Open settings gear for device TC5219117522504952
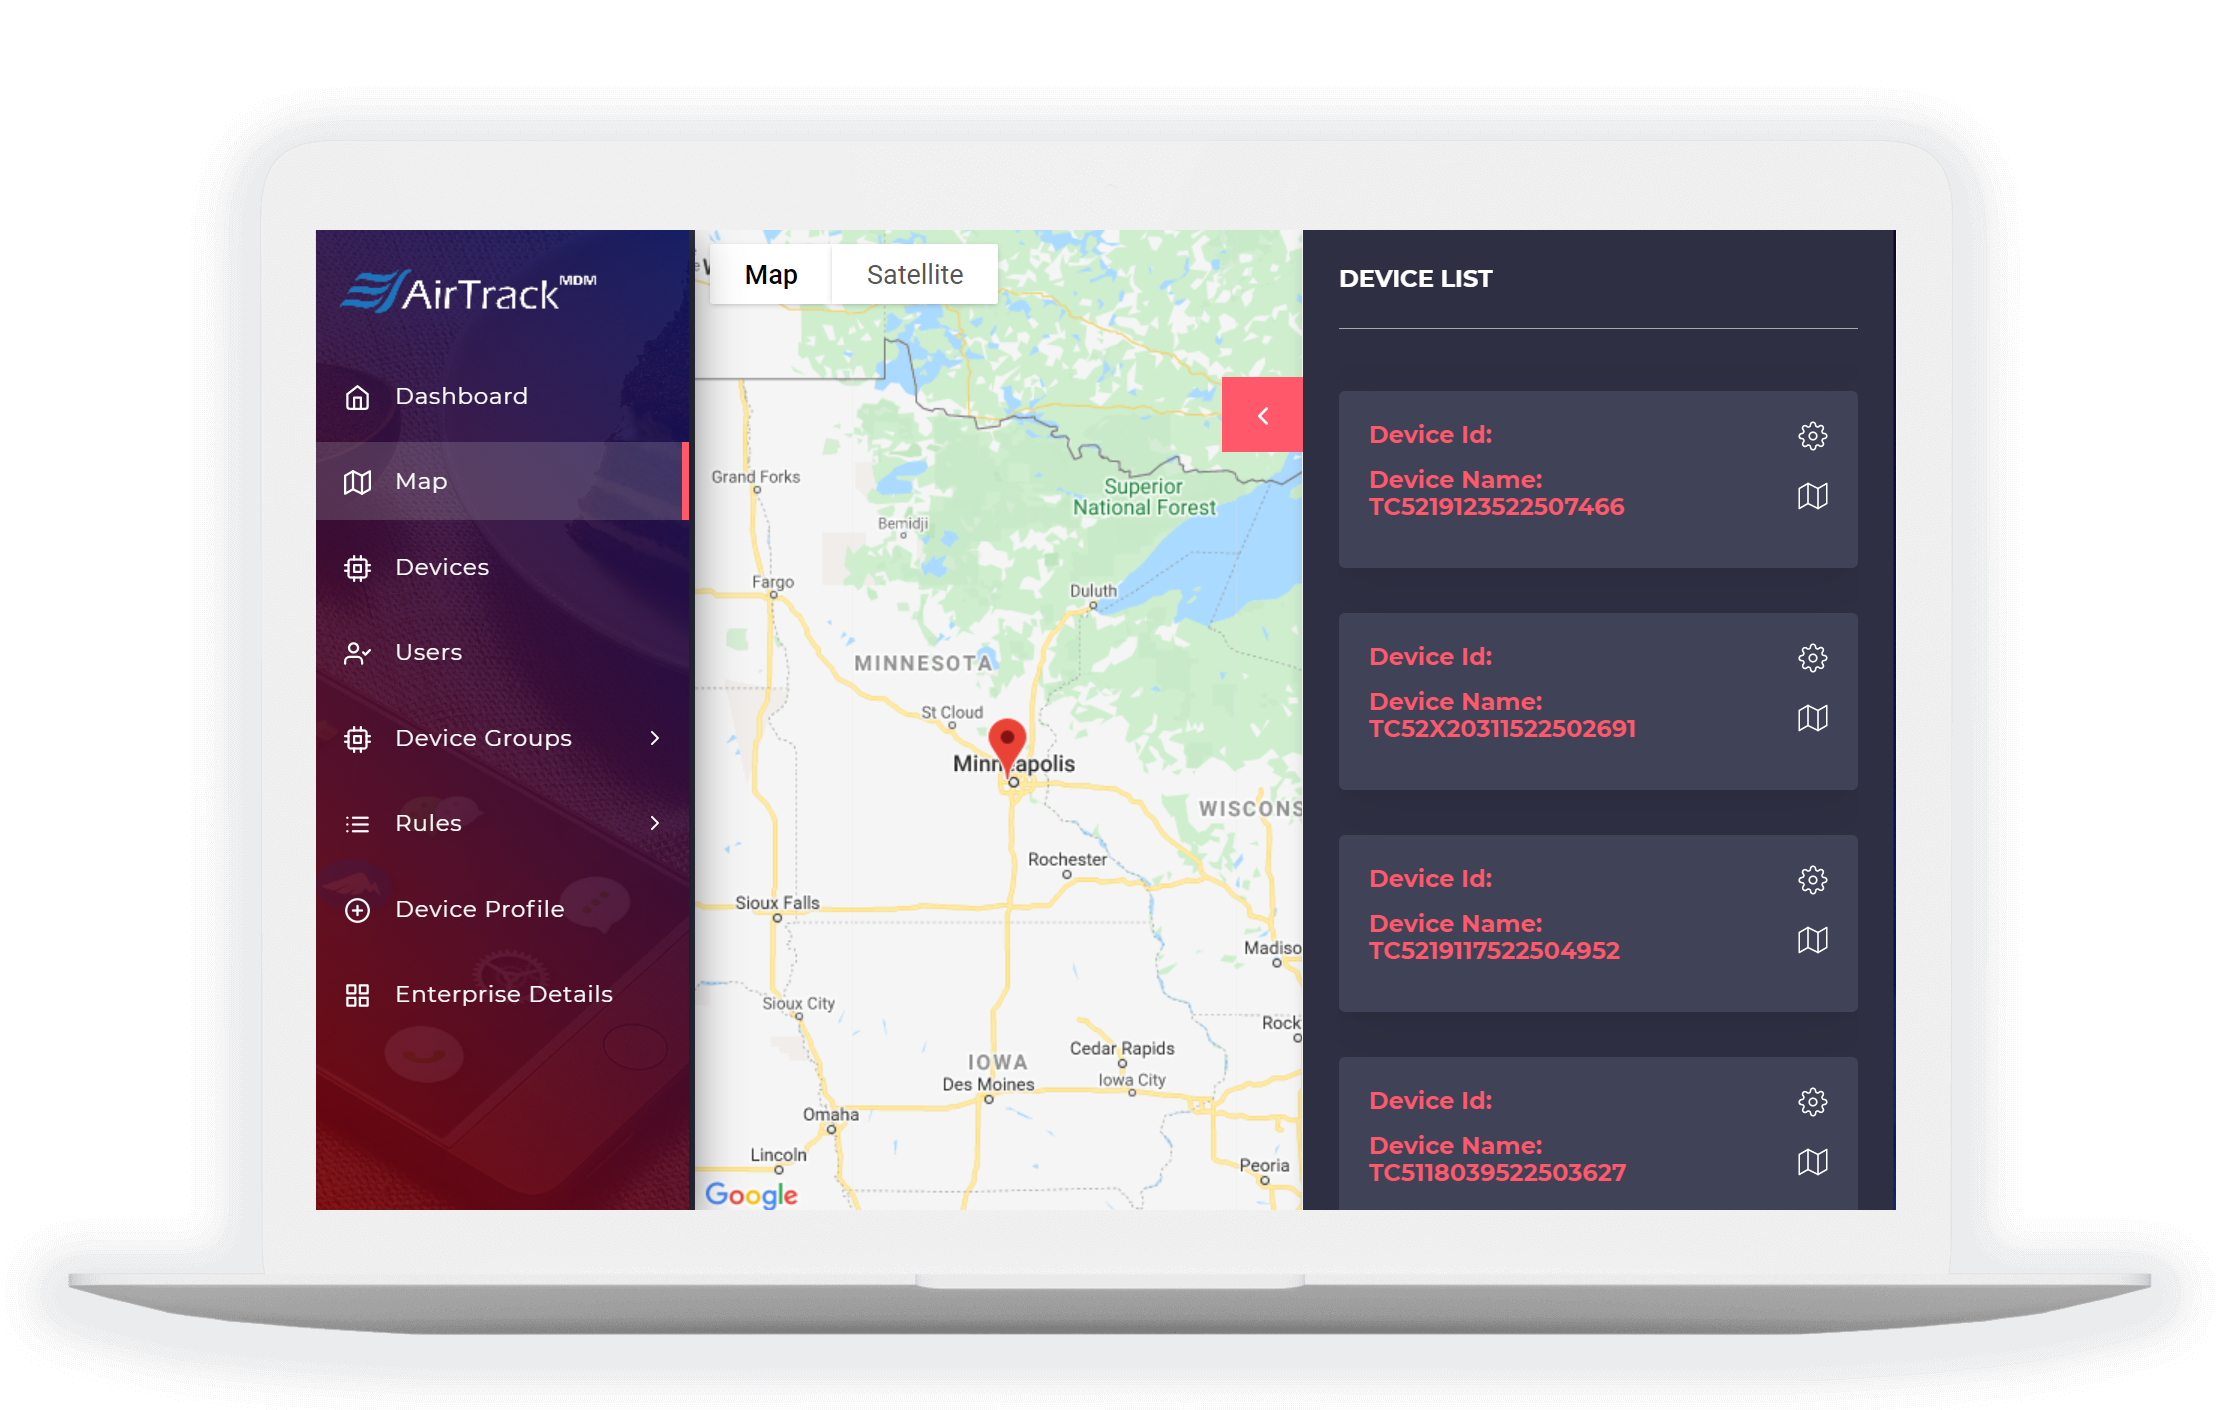 point(1812,879)
